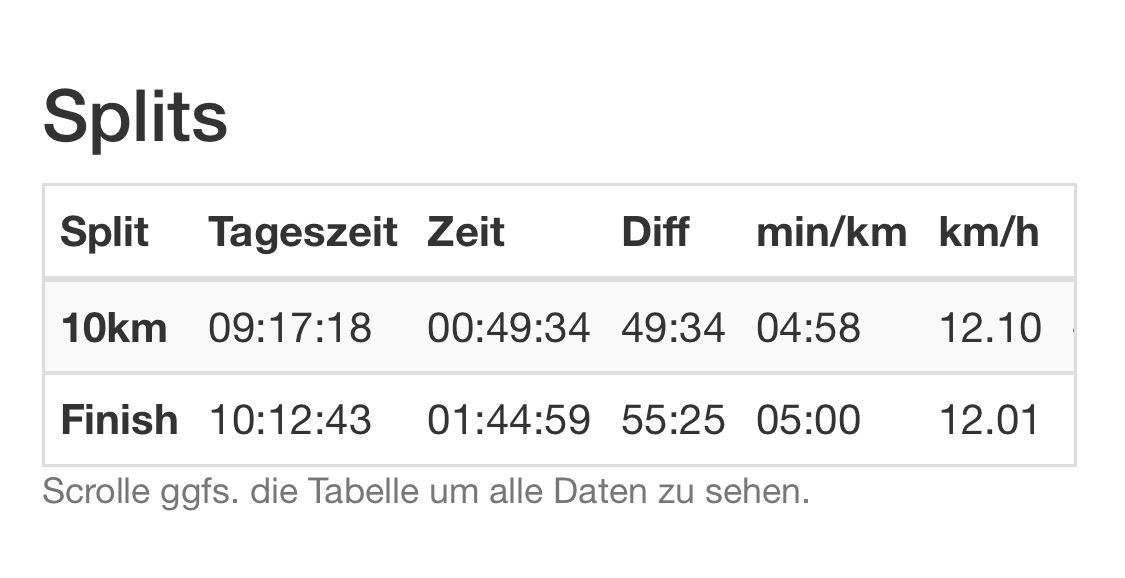This screenshot has height=578, width=1125.
Task: Click the Tageszeit column header
Action: (x=303, y=232)
